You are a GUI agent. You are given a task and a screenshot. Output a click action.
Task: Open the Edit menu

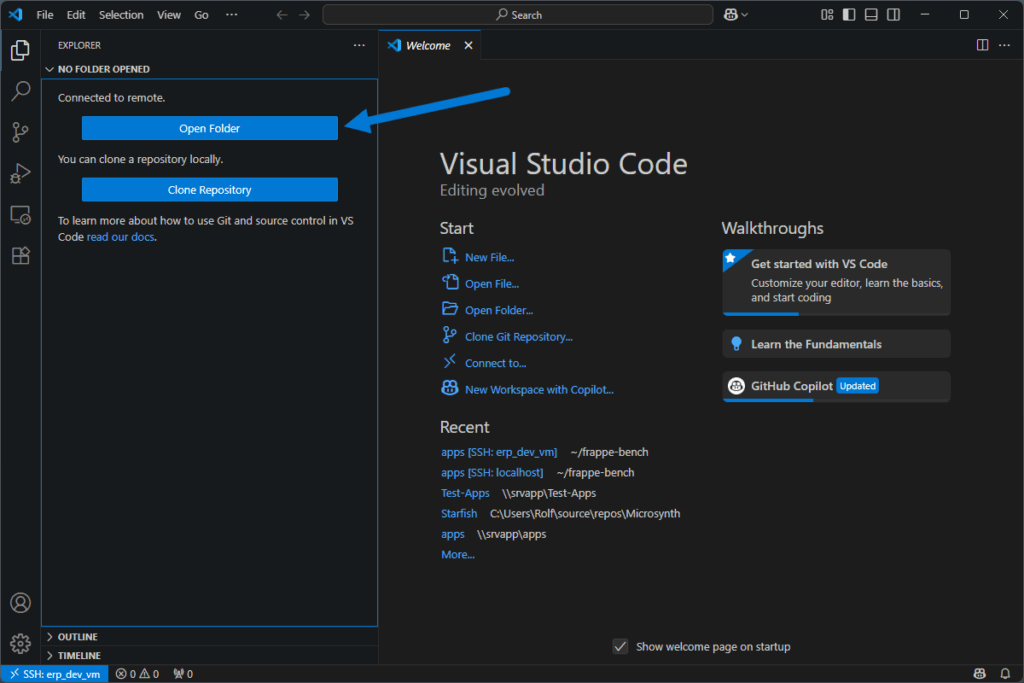click(x=76, y=14)
